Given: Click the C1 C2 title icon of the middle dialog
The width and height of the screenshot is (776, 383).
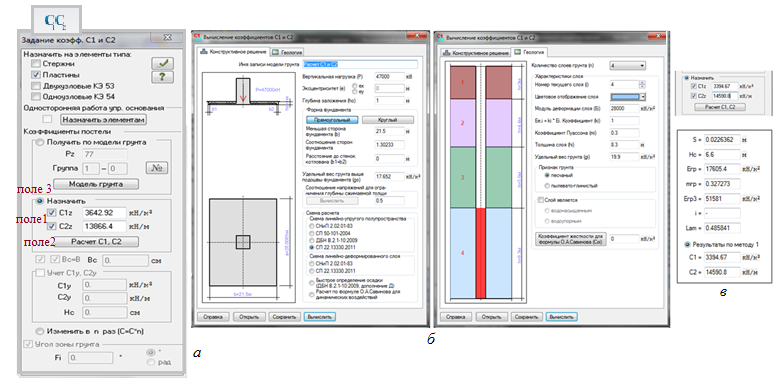Looking at the screenshot, I should 196,36.
